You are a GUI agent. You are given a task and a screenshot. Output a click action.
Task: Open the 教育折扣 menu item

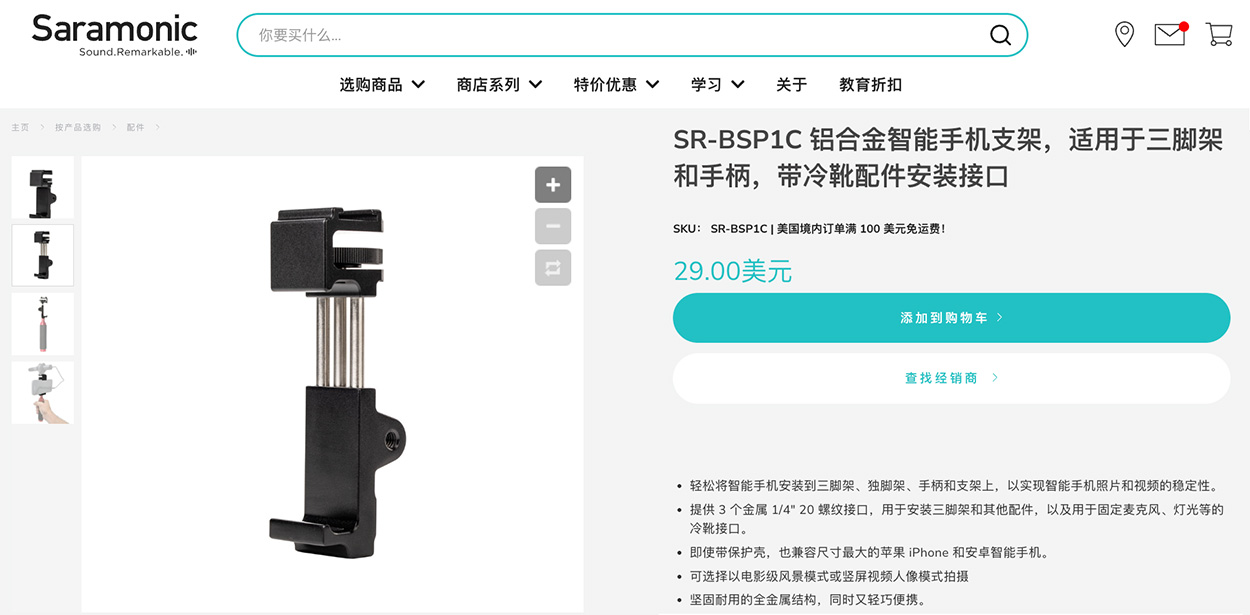click(870, 85)
